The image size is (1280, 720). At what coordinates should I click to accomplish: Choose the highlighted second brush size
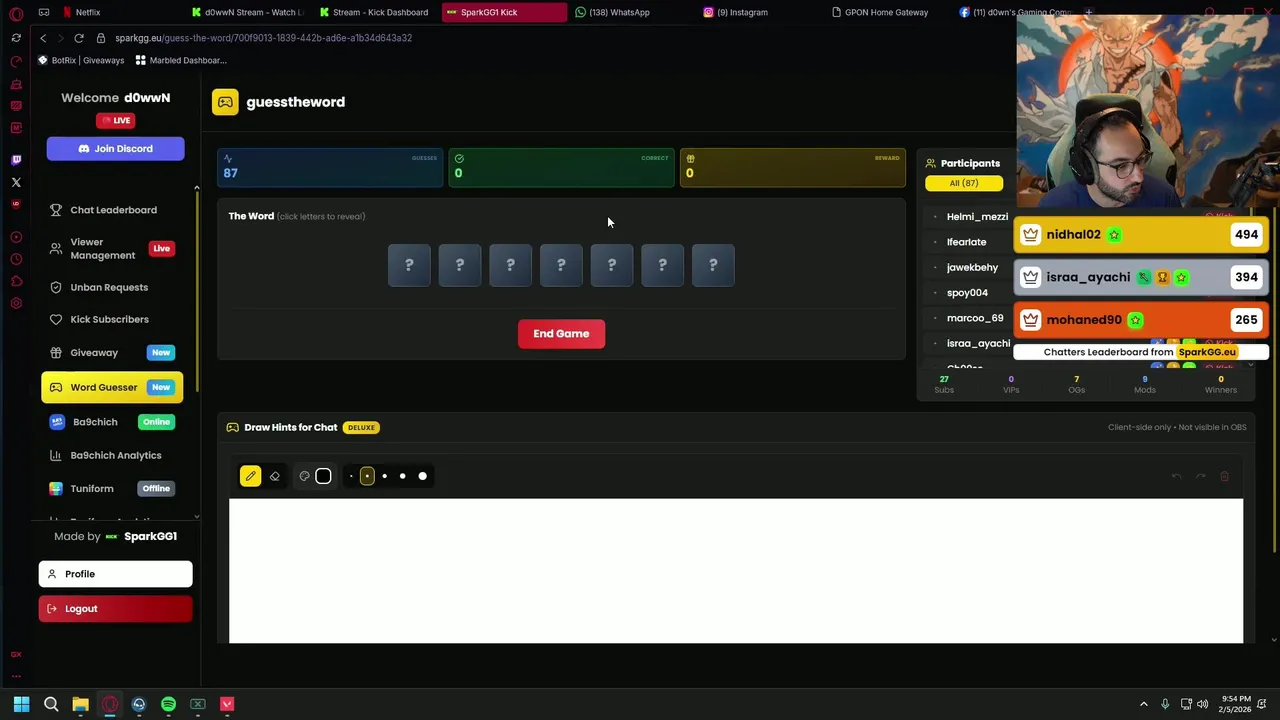(x=367, y=476)
